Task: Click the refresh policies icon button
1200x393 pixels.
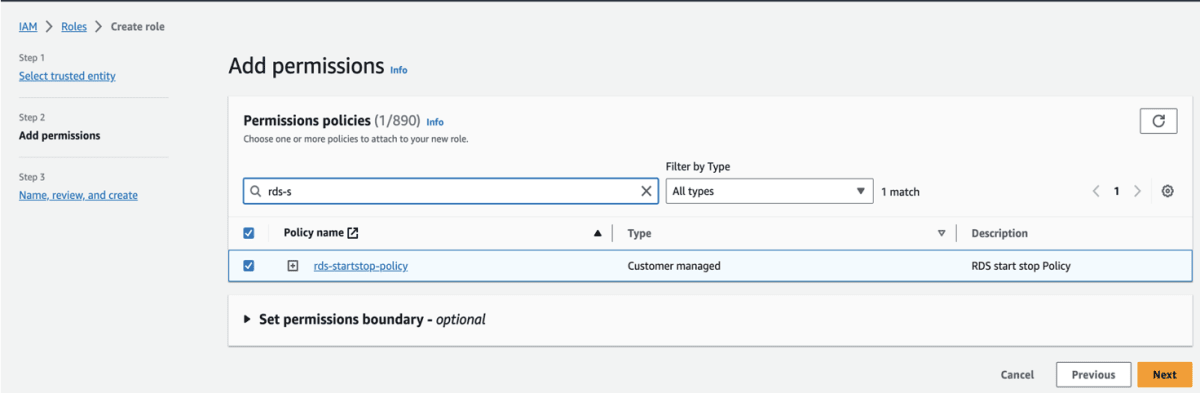Action: [x=1158, y=121]
